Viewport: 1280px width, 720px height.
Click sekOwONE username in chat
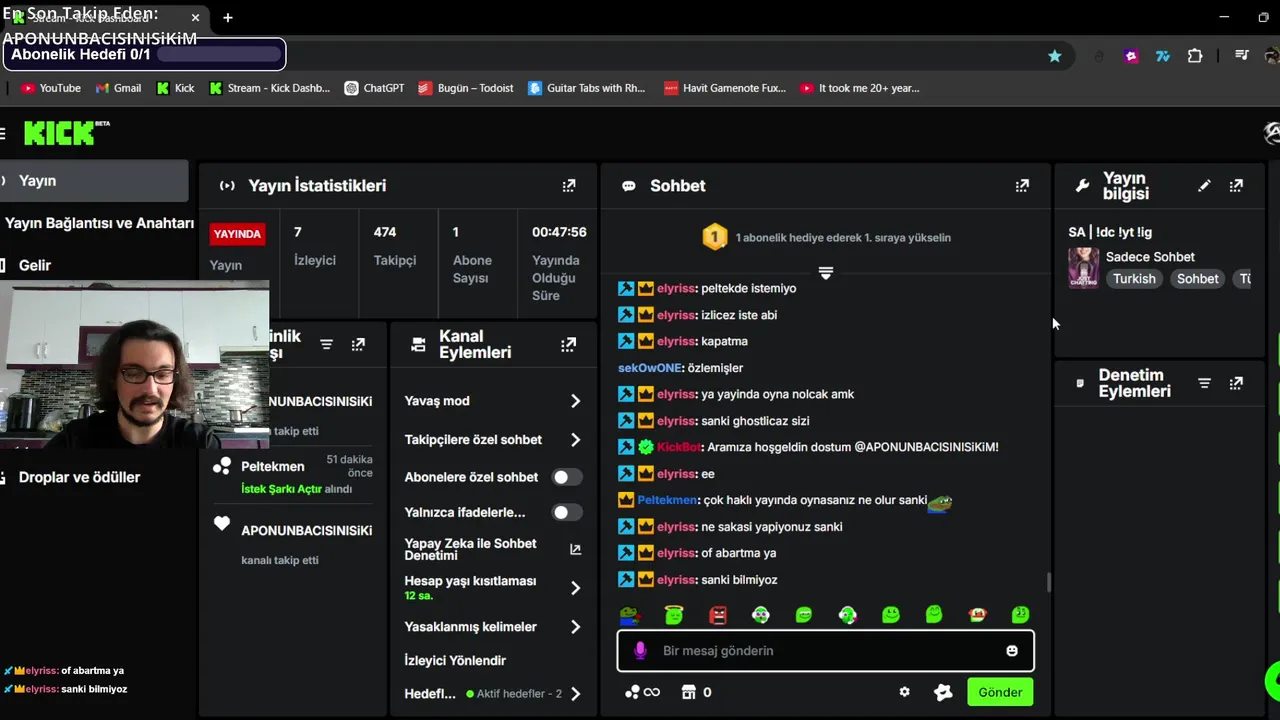[x=650, y=368]
